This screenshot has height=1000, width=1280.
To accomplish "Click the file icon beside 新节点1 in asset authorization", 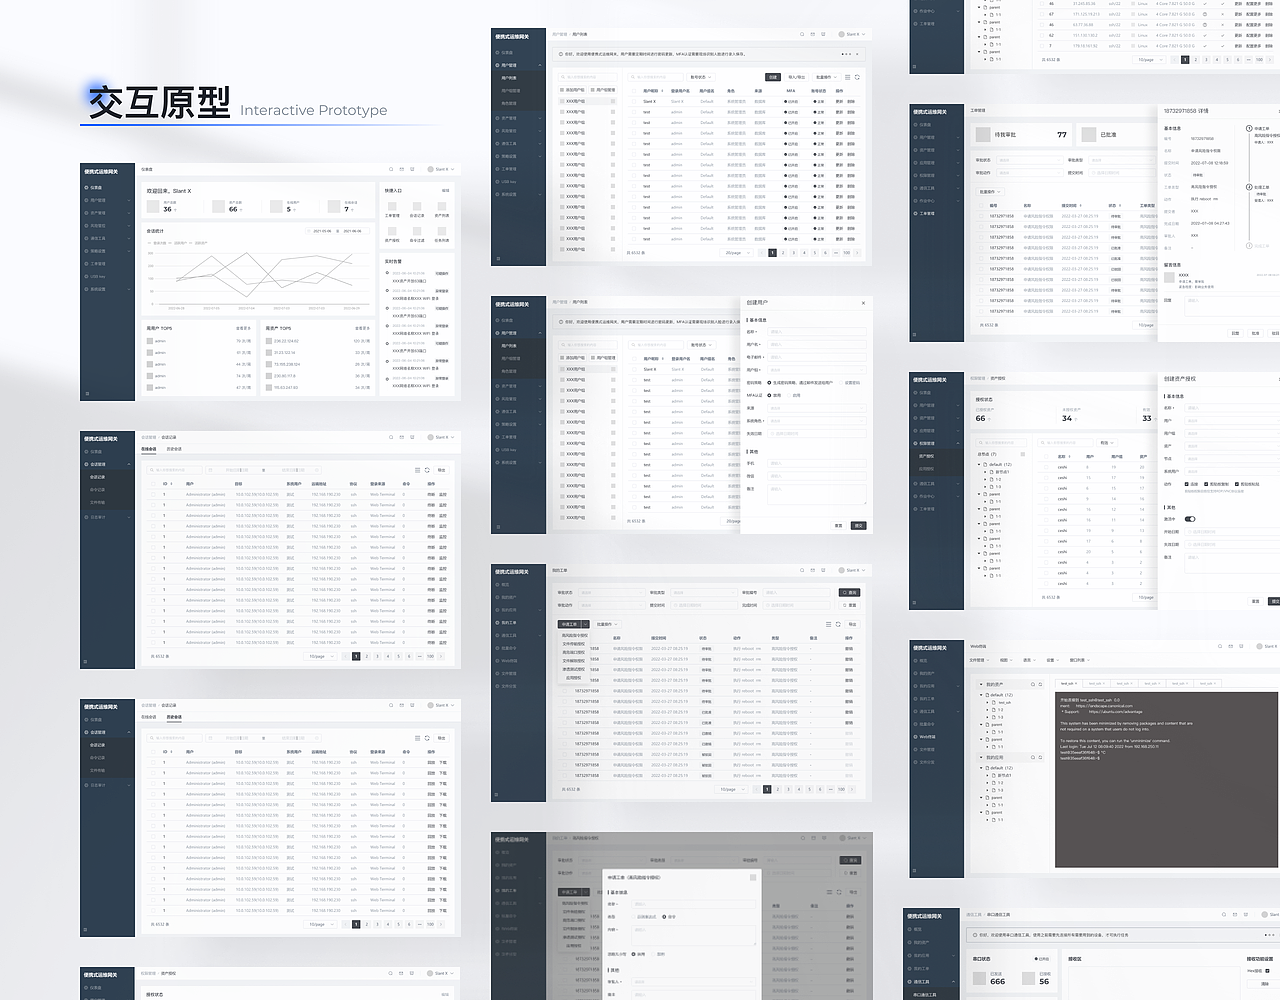I will pyautogui.click(x=992, y=472).
